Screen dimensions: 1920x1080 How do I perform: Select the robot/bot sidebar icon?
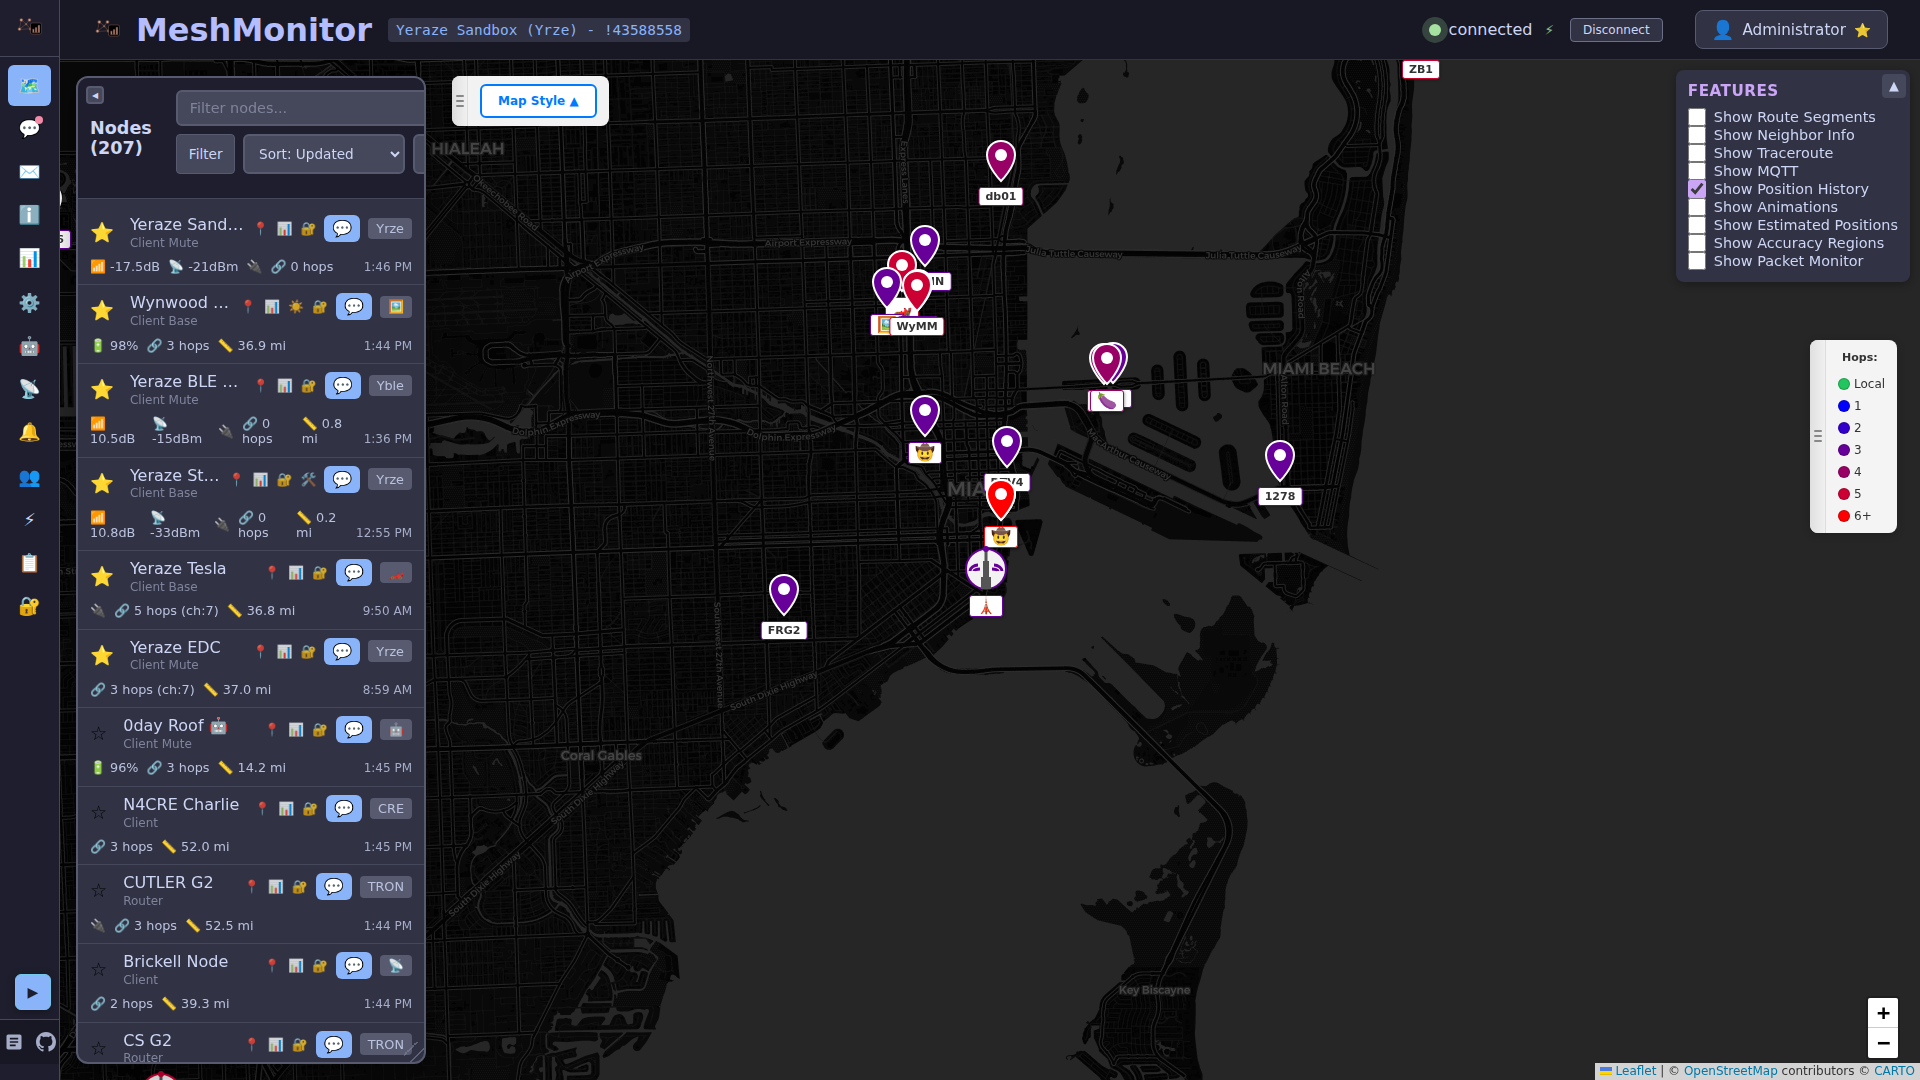[29, 346]
